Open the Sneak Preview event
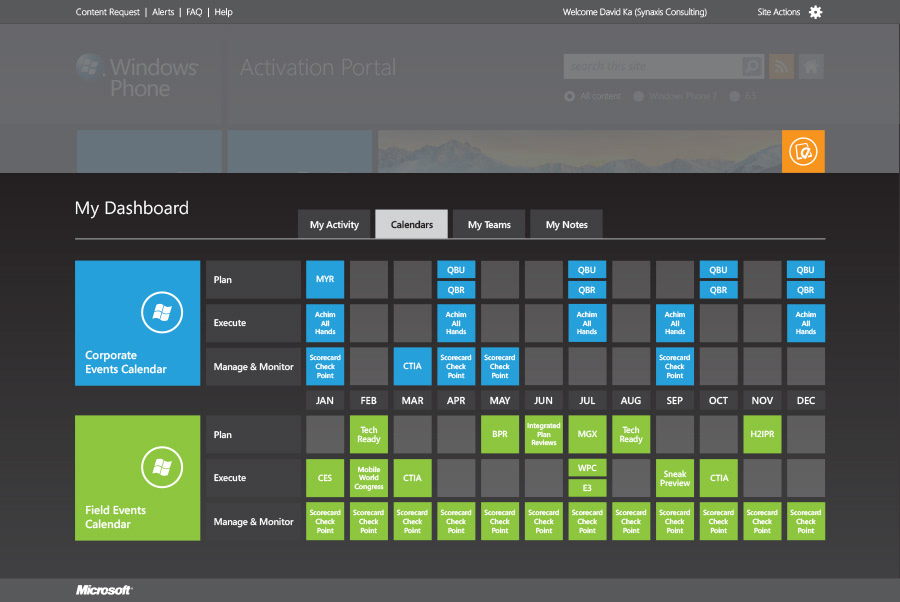The image size is (900, 602). (675, 478)
